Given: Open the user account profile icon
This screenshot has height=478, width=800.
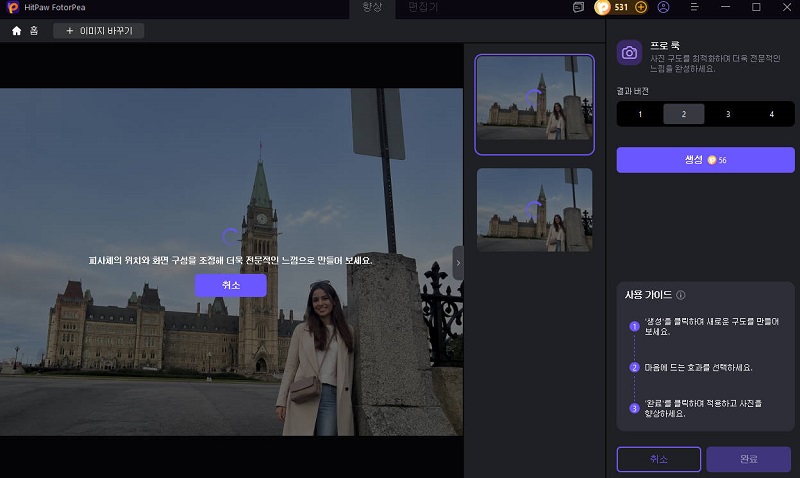Looking at the screenshot, I should click(663, 7).
